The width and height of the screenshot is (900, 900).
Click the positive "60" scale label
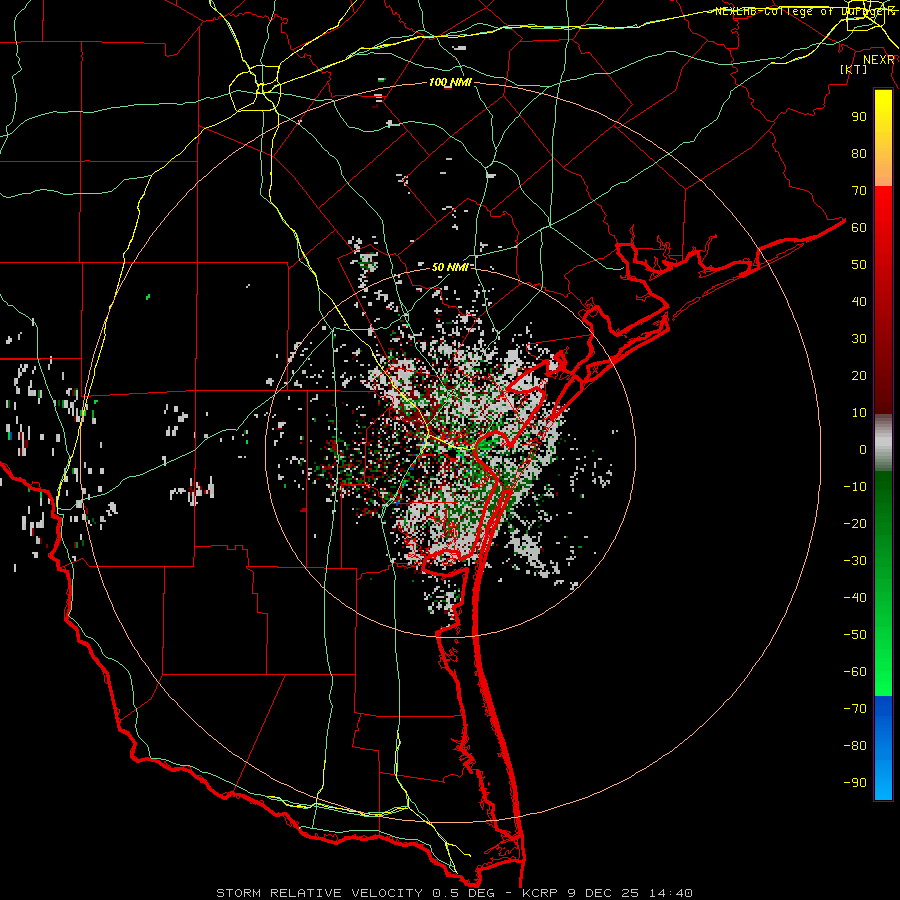(x=859, y=228)
